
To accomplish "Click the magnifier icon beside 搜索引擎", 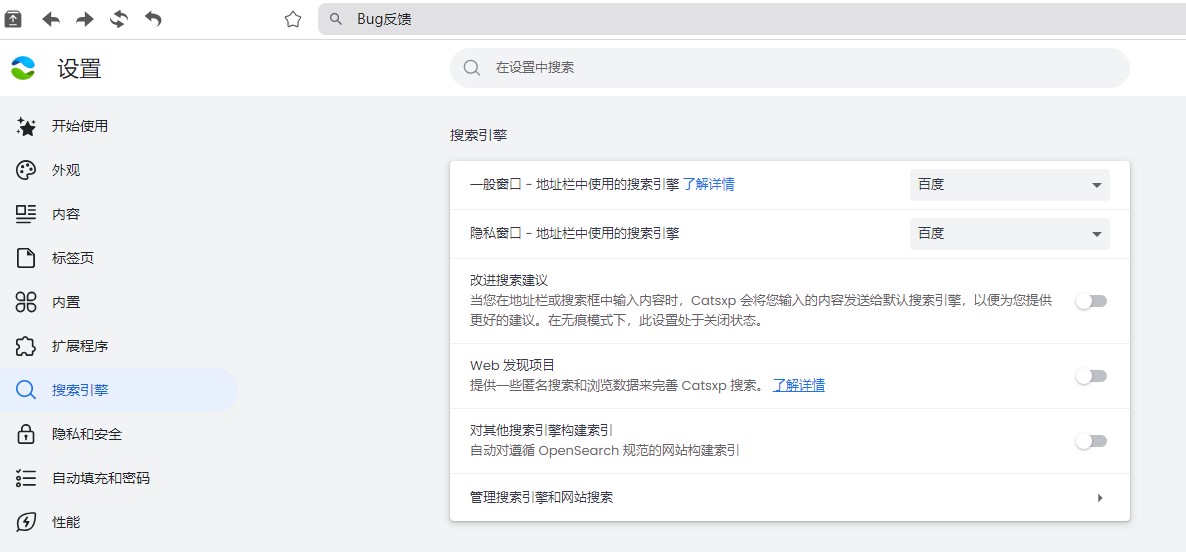I will (26, 390).
